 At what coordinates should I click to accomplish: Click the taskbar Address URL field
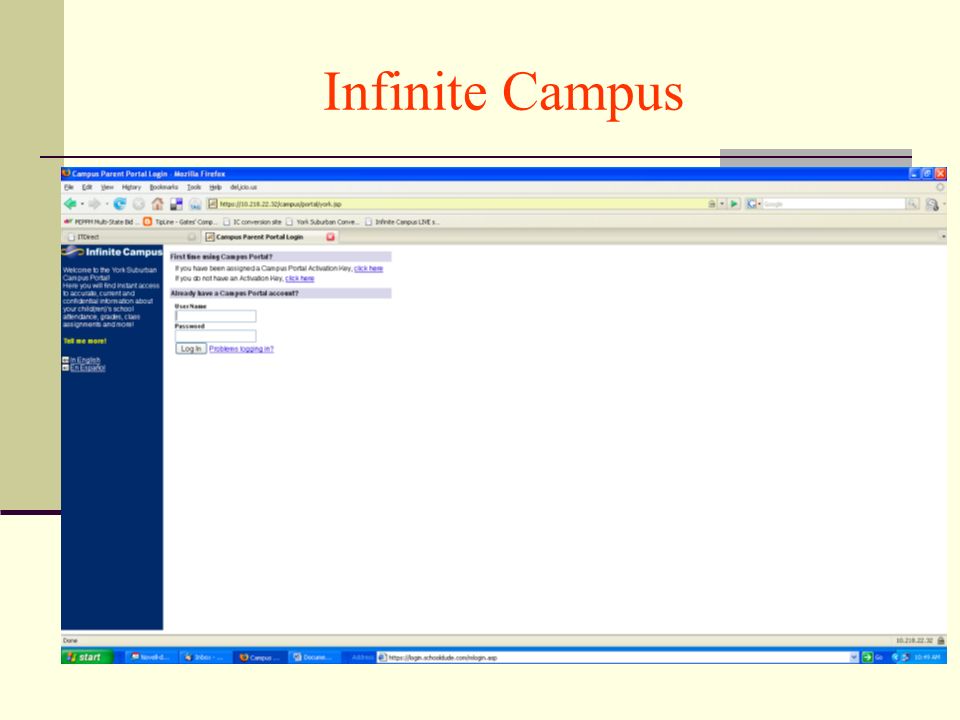[x=612, y=658]
